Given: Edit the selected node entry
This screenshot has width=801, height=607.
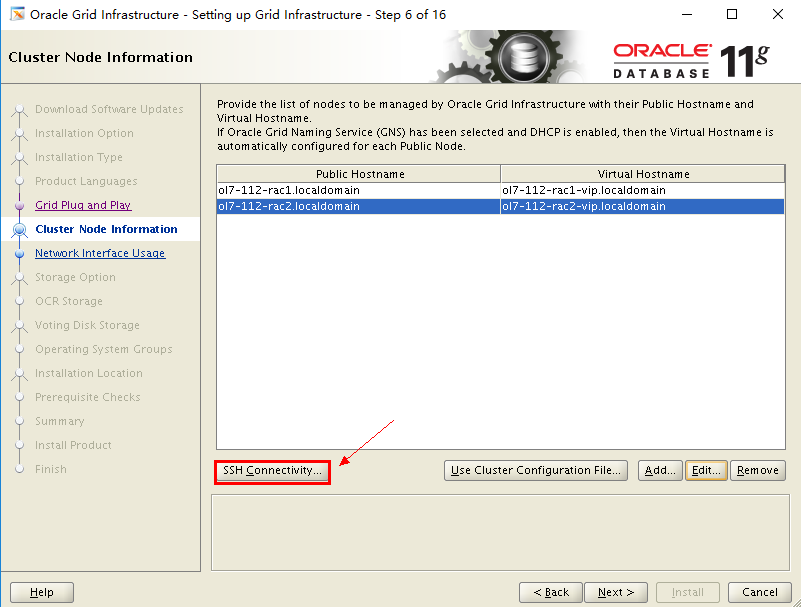Looking at the screenshot, I should (706, 471).
